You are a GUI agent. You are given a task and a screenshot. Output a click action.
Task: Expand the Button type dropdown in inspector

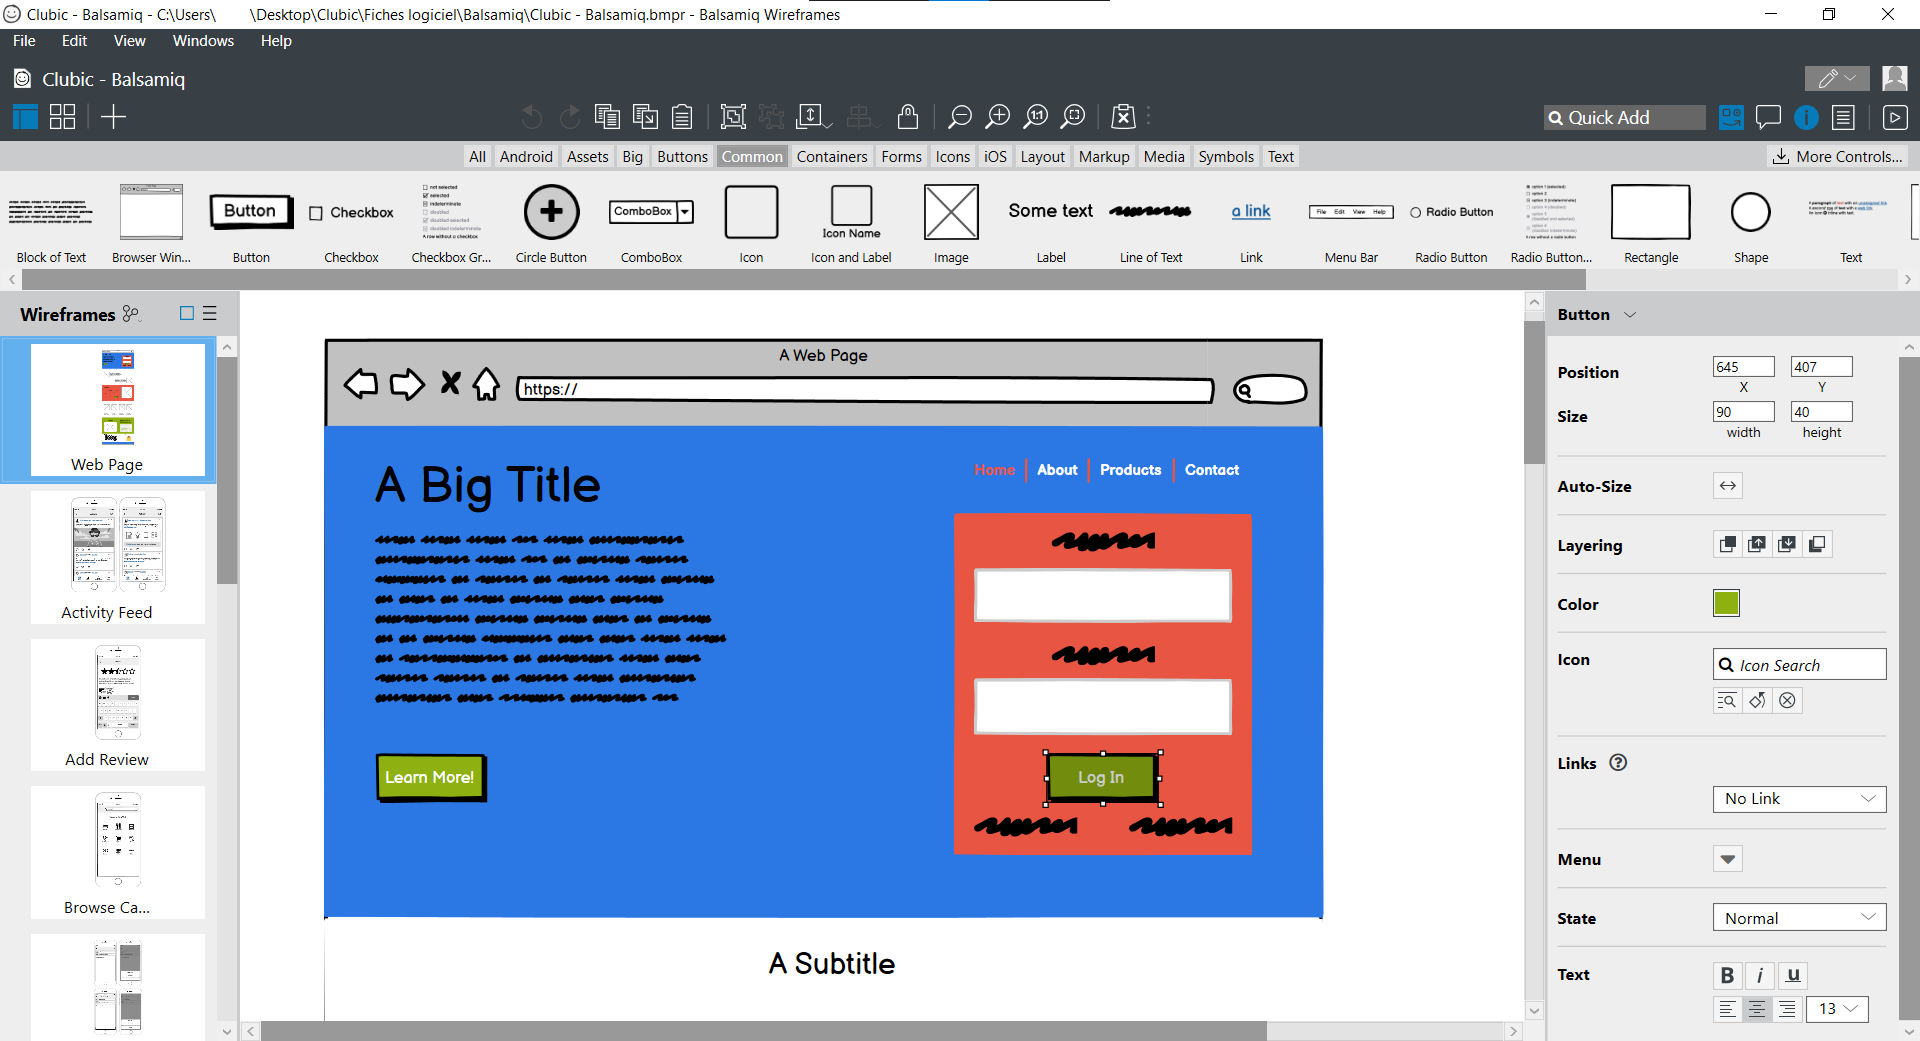point(1630,314)
